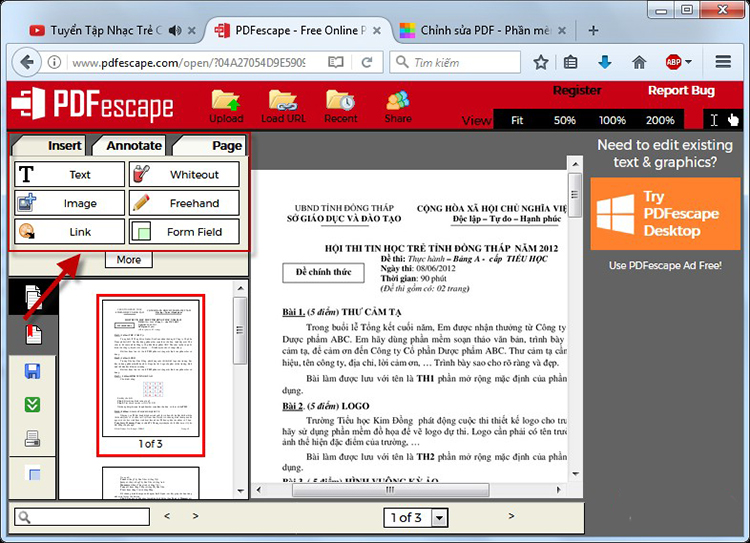This screenshot has width=750, height=543.
Task: Click document horizontal scrollbar thumb
Action: 390,490
